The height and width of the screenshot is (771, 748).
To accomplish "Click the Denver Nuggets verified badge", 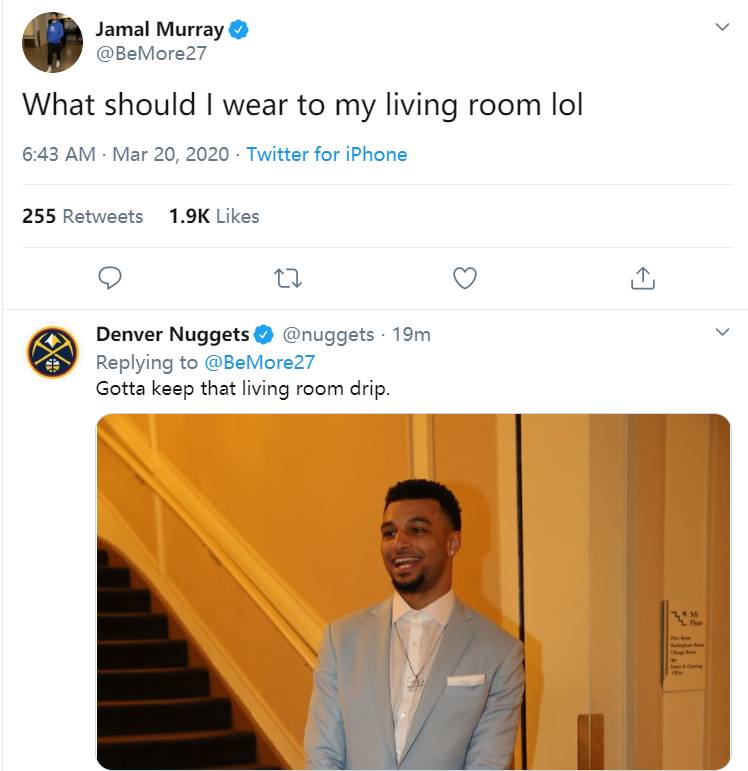I will point(264,334).
